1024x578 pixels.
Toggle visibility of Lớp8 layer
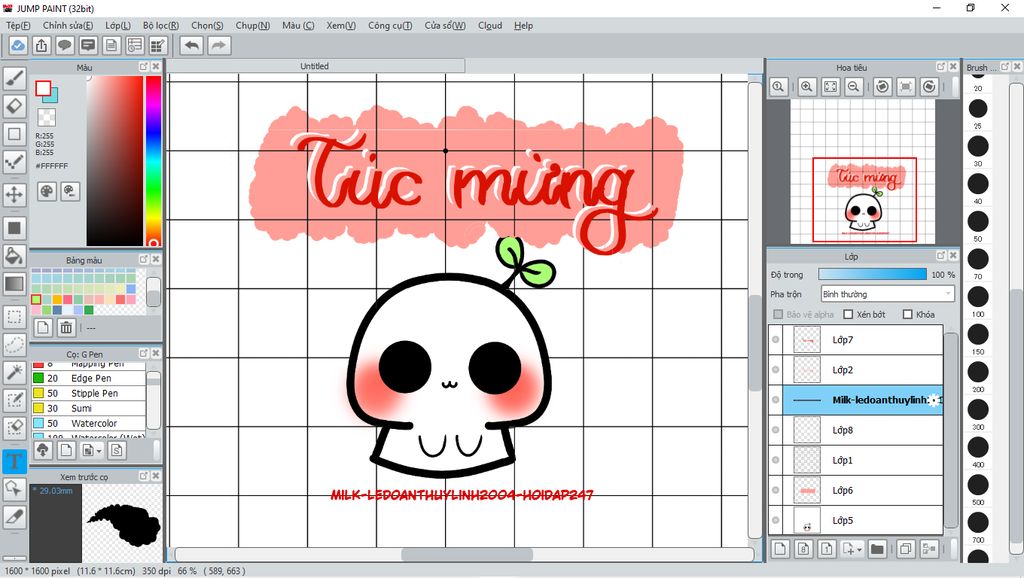coord(776,430)
